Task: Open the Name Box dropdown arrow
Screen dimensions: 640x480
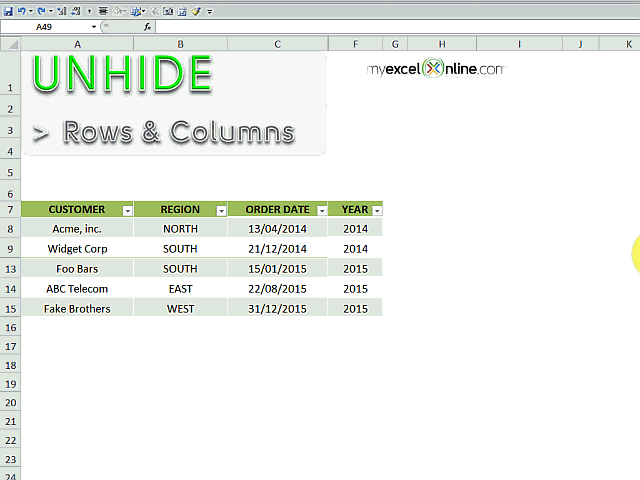Action: point(94,27)
